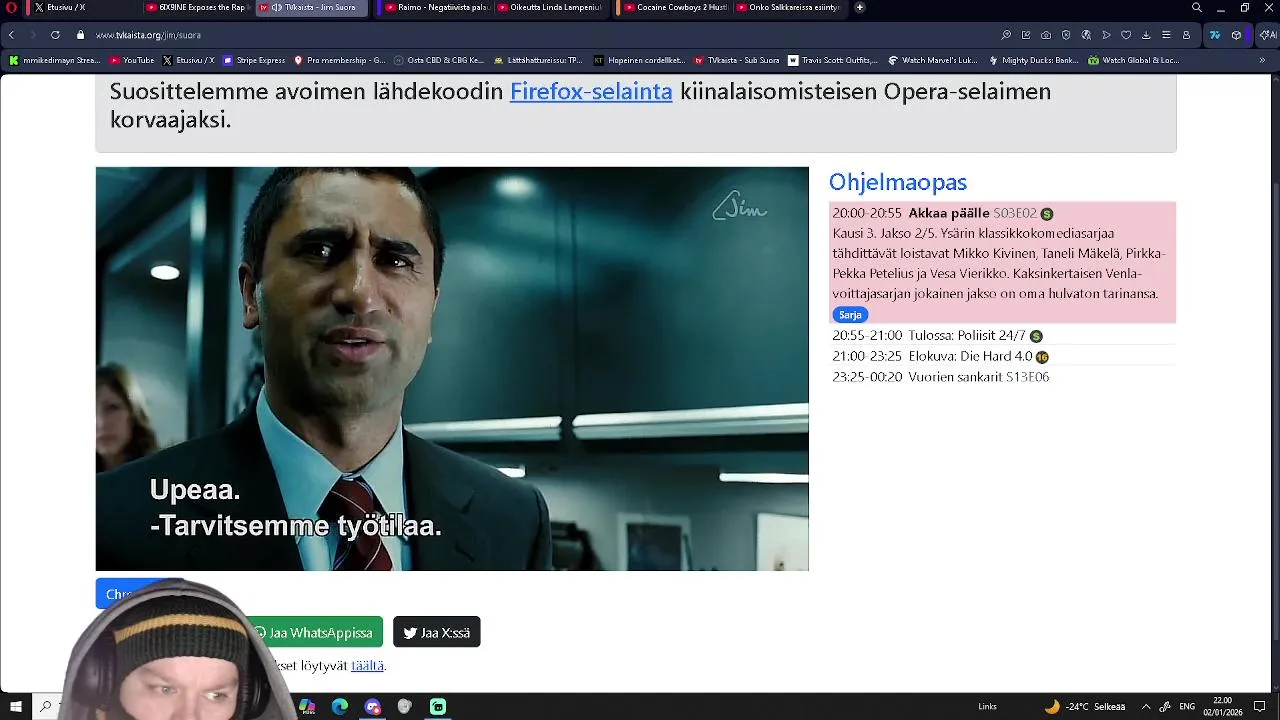Open the Pro membership bookmark
1280x720 pixels.
(x=339, y=60)
